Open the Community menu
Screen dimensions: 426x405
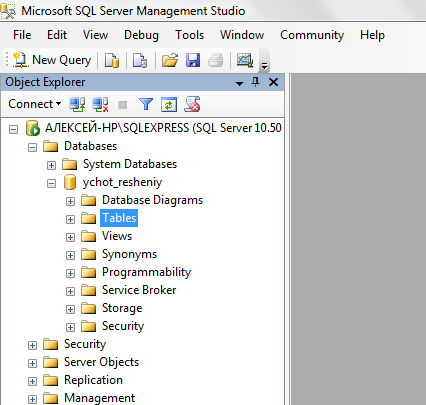[312, 35]
